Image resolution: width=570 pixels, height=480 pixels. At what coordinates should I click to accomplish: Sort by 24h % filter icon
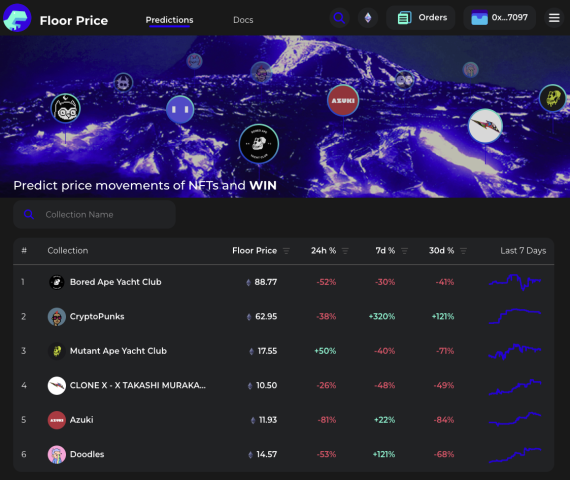pos(345,251)
